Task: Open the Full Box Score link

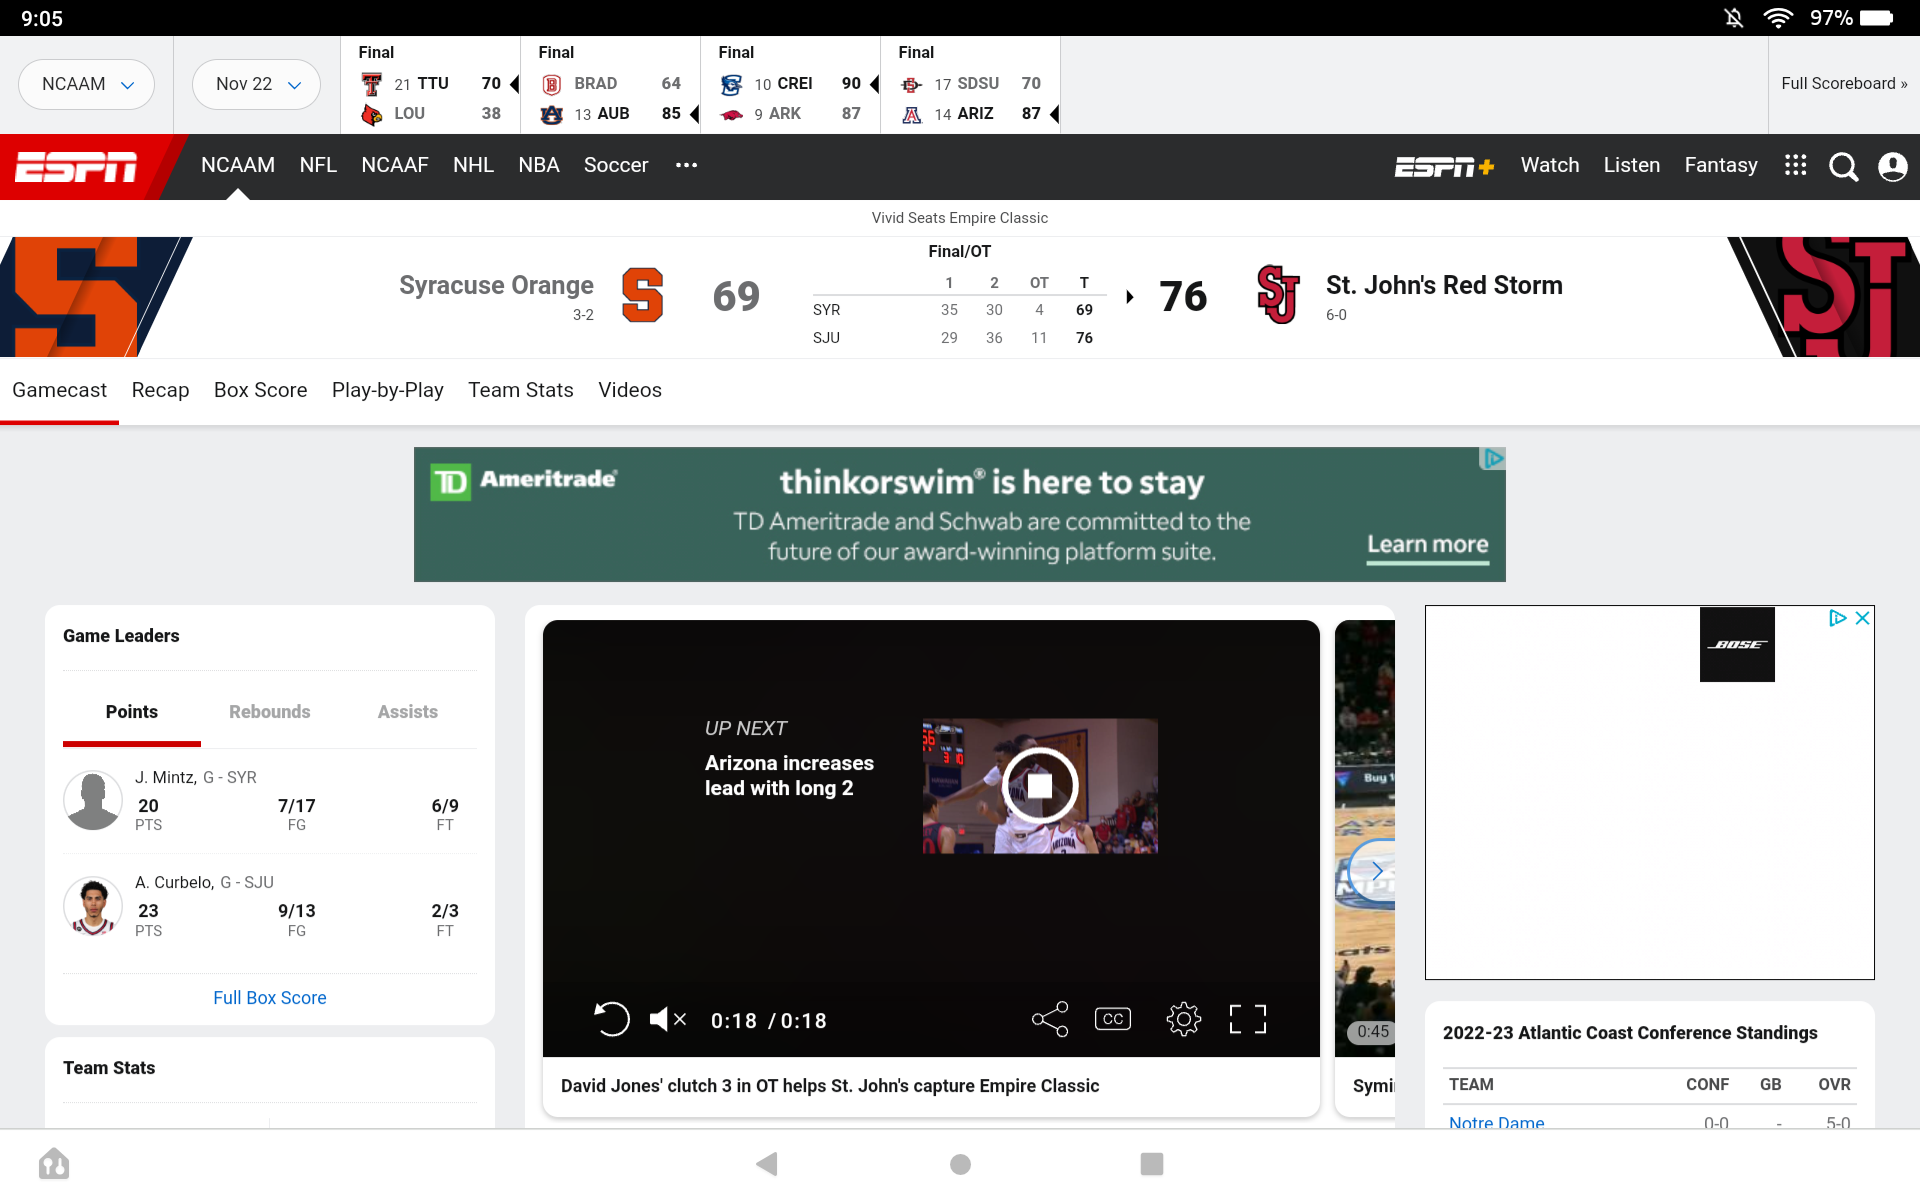Action: point(270,998)
